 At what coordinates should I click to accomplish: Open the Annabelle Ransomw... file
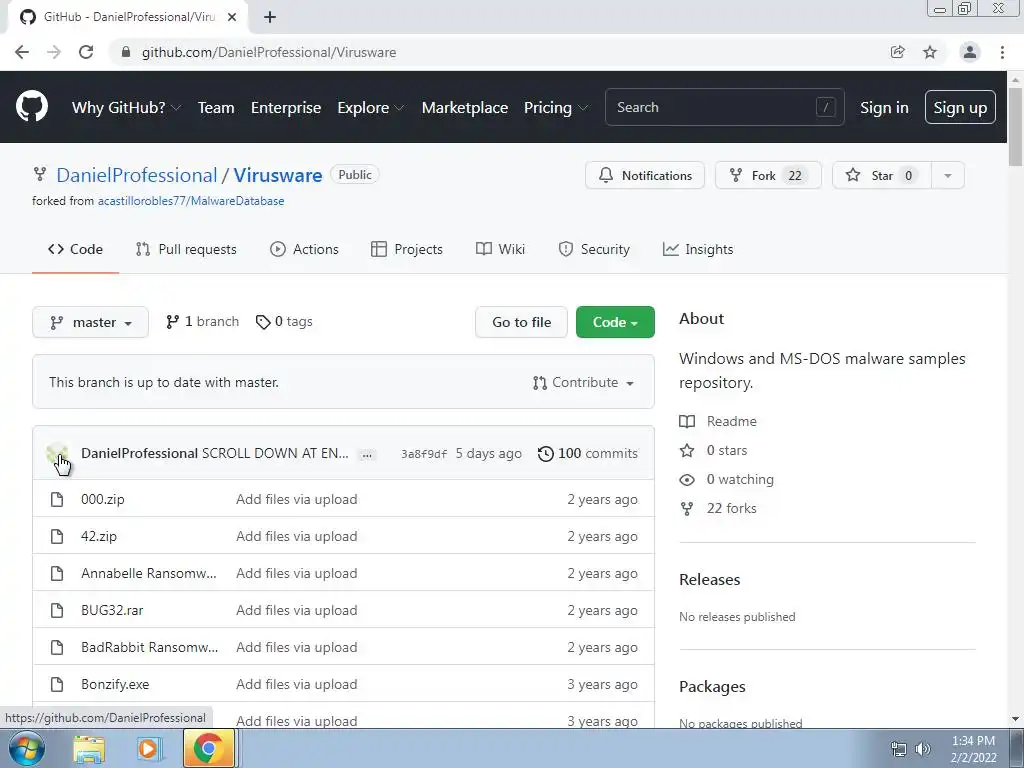click(x=149, y=573)
